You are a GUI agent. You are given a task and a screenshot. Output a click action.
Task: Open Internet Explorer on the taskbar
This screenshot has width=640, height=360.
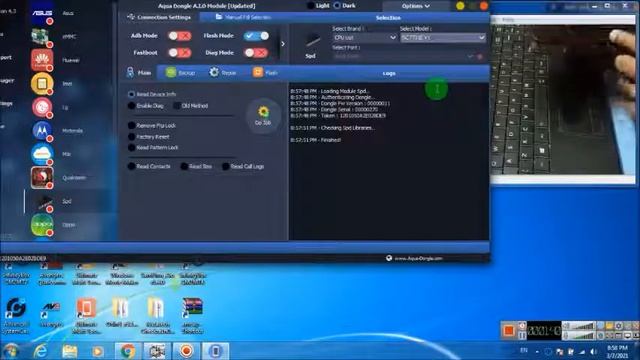pos(40,351)
